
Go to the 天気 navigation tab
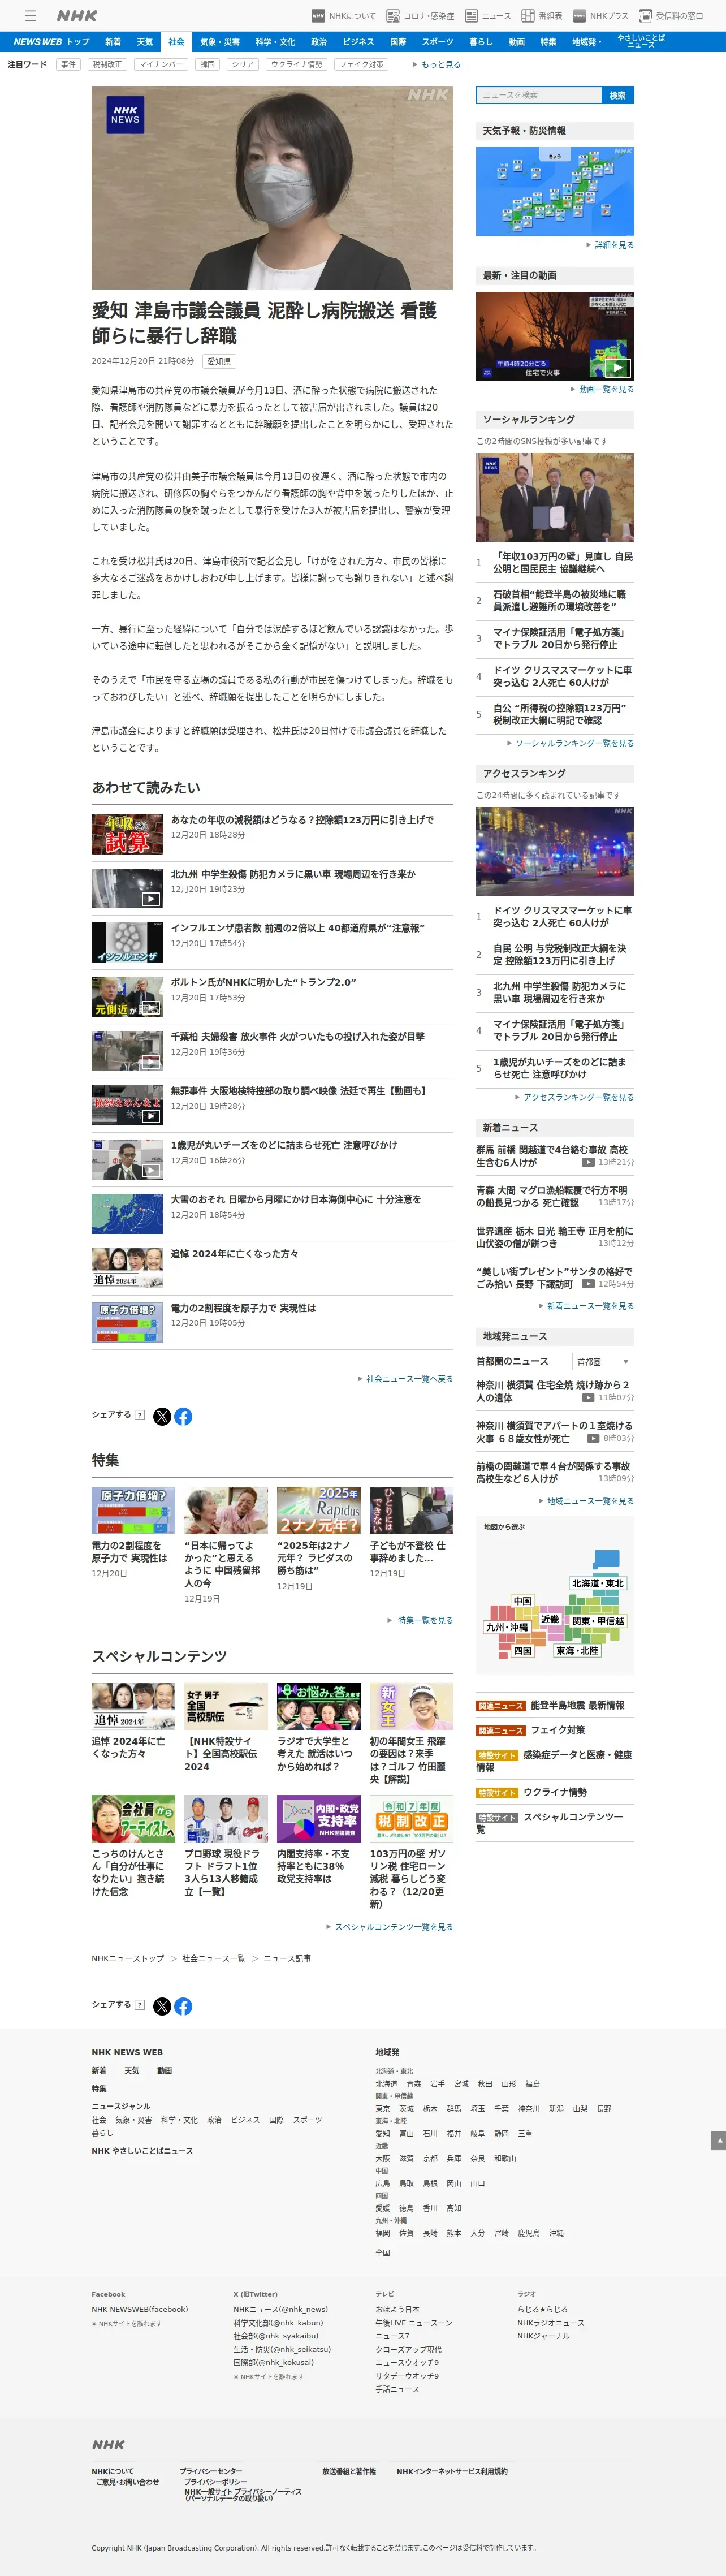[x=145, y=42]
